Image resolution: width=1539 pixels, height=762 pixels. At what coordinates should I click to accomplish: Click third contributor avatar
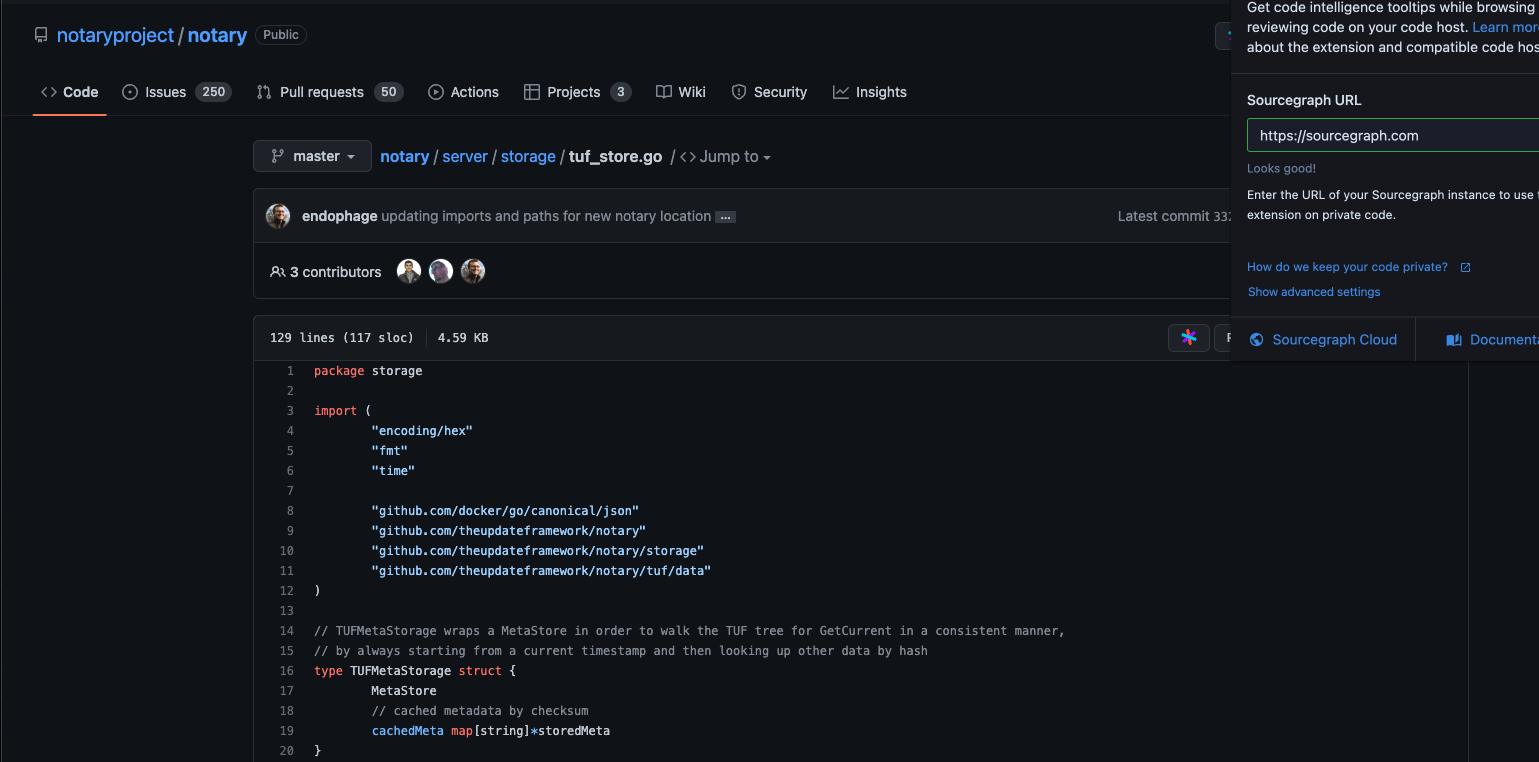473,271
